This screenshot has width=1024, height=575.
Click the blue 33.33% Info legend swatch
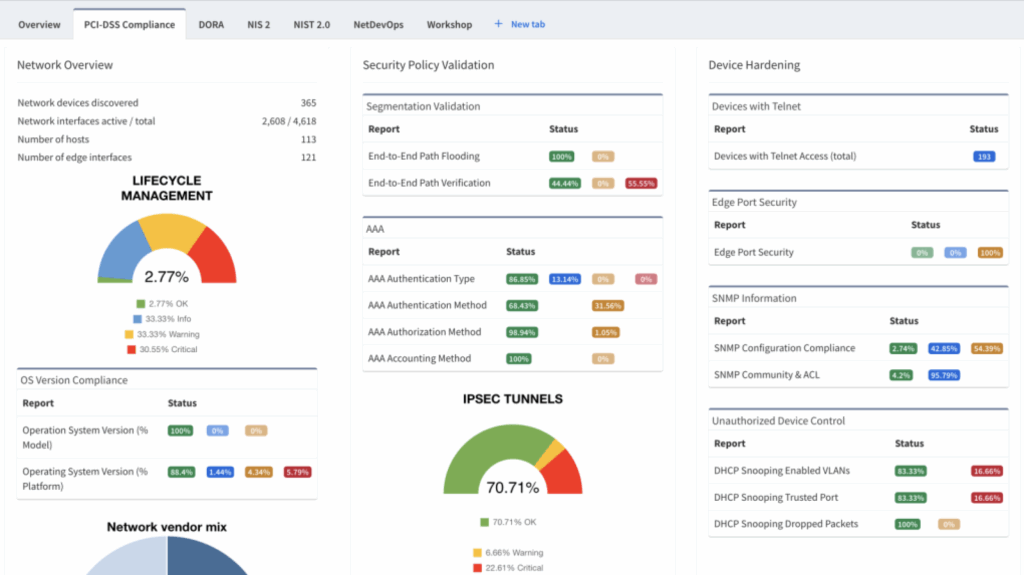pyautogui.click(x=137, y=319)
